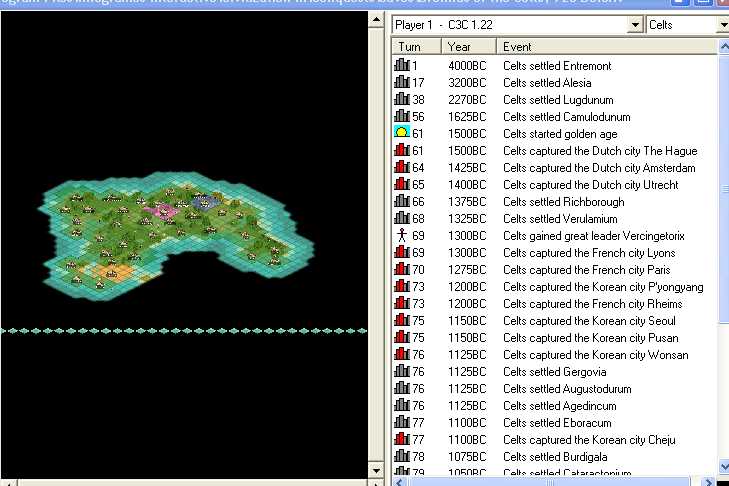The height and width of the screenshot is (486, 729).
Task: Click year 1325BC cell
Action: tap(467, 219)
